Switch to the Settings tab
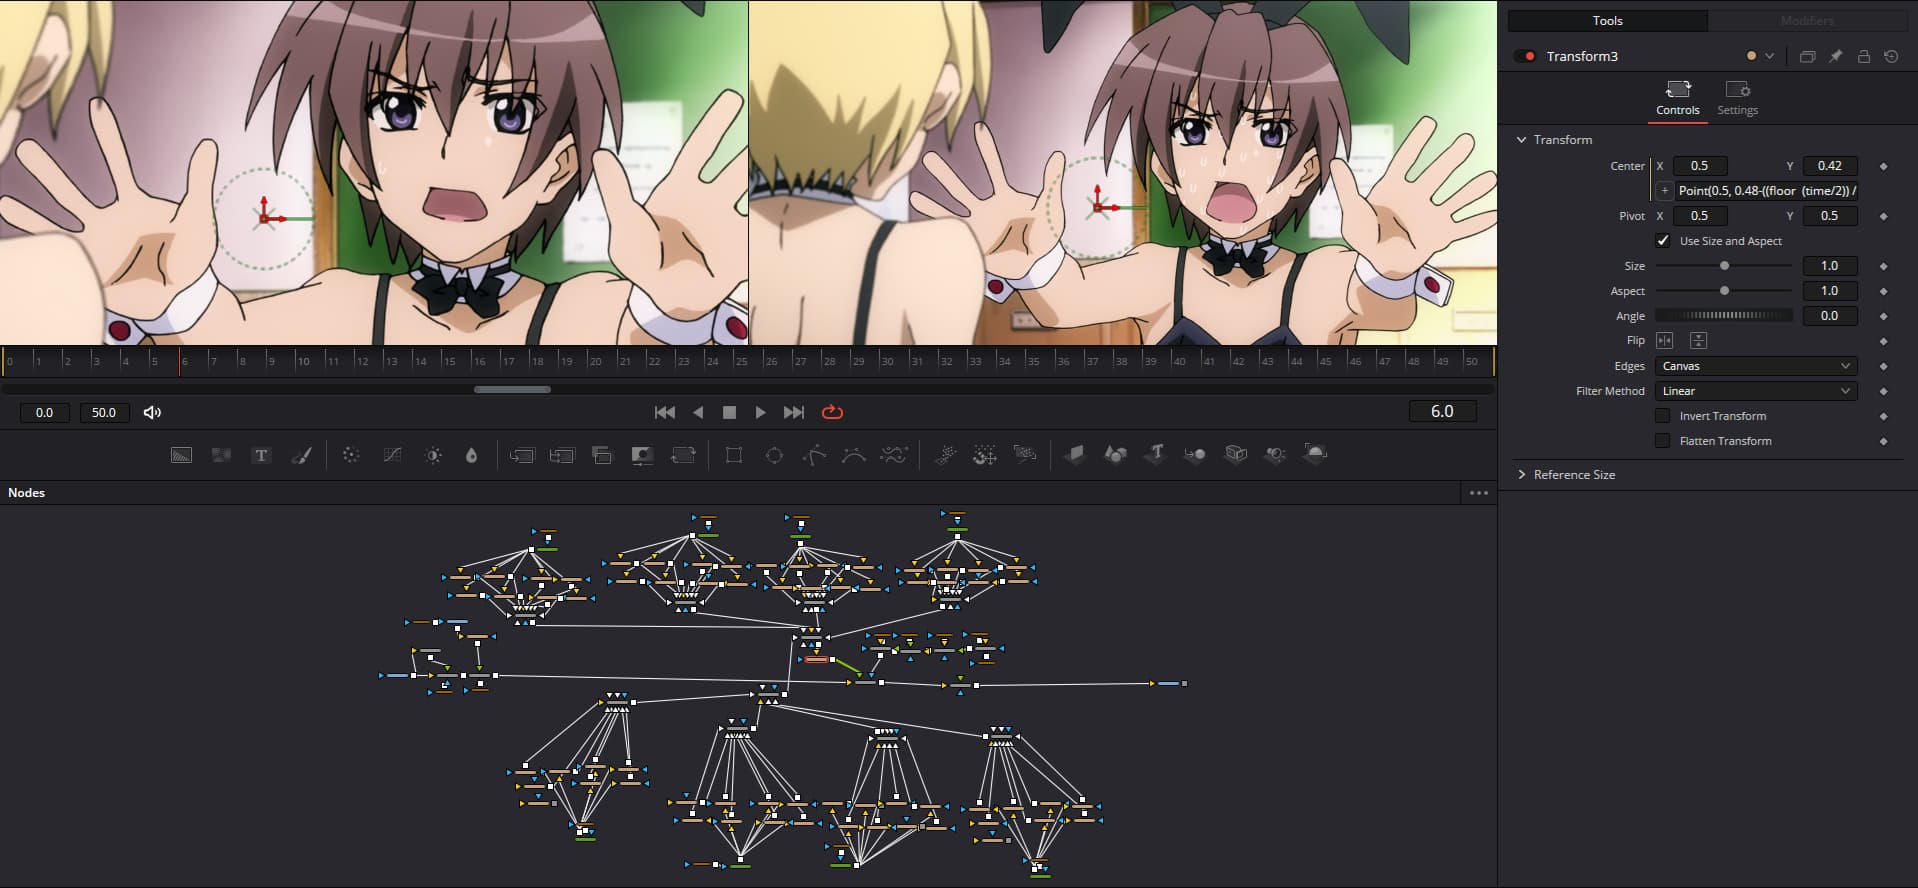 pos(1737,98)
